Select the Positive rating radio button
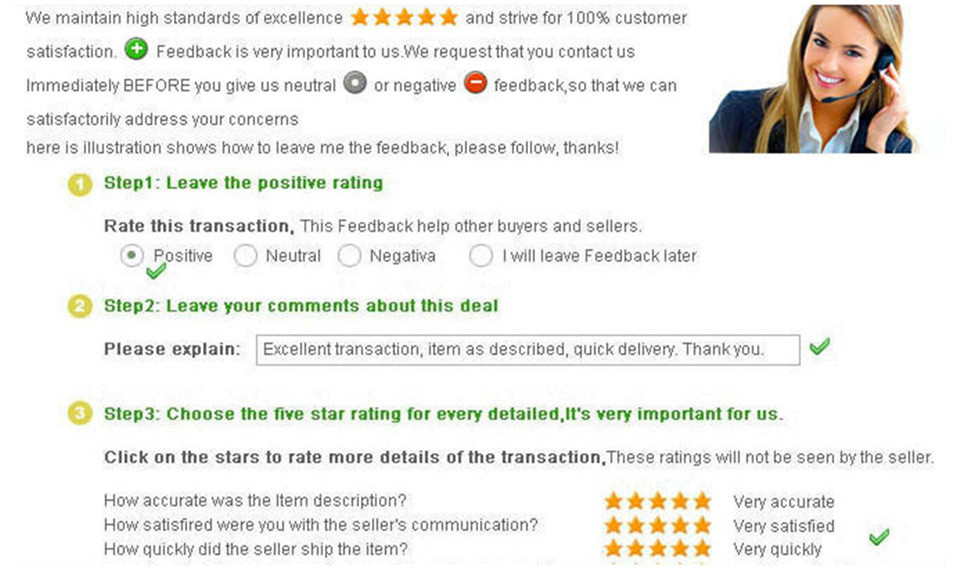 (132, 256)
